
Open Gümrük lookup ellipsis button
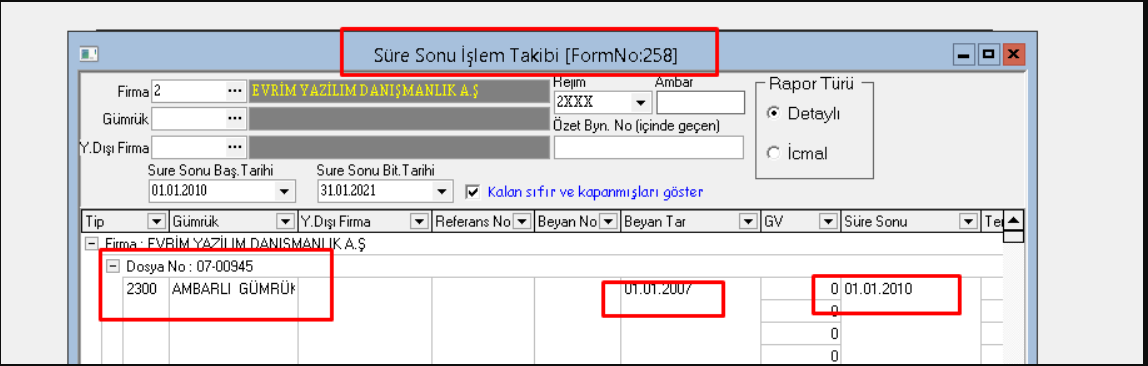[x=234, y=119]
